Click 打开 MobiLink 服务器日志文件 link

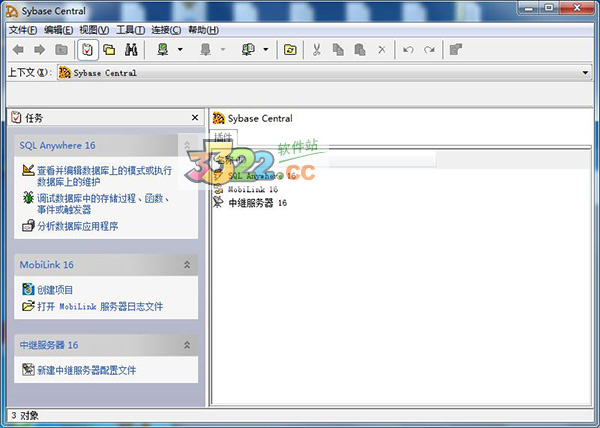[x=100, y=306]
